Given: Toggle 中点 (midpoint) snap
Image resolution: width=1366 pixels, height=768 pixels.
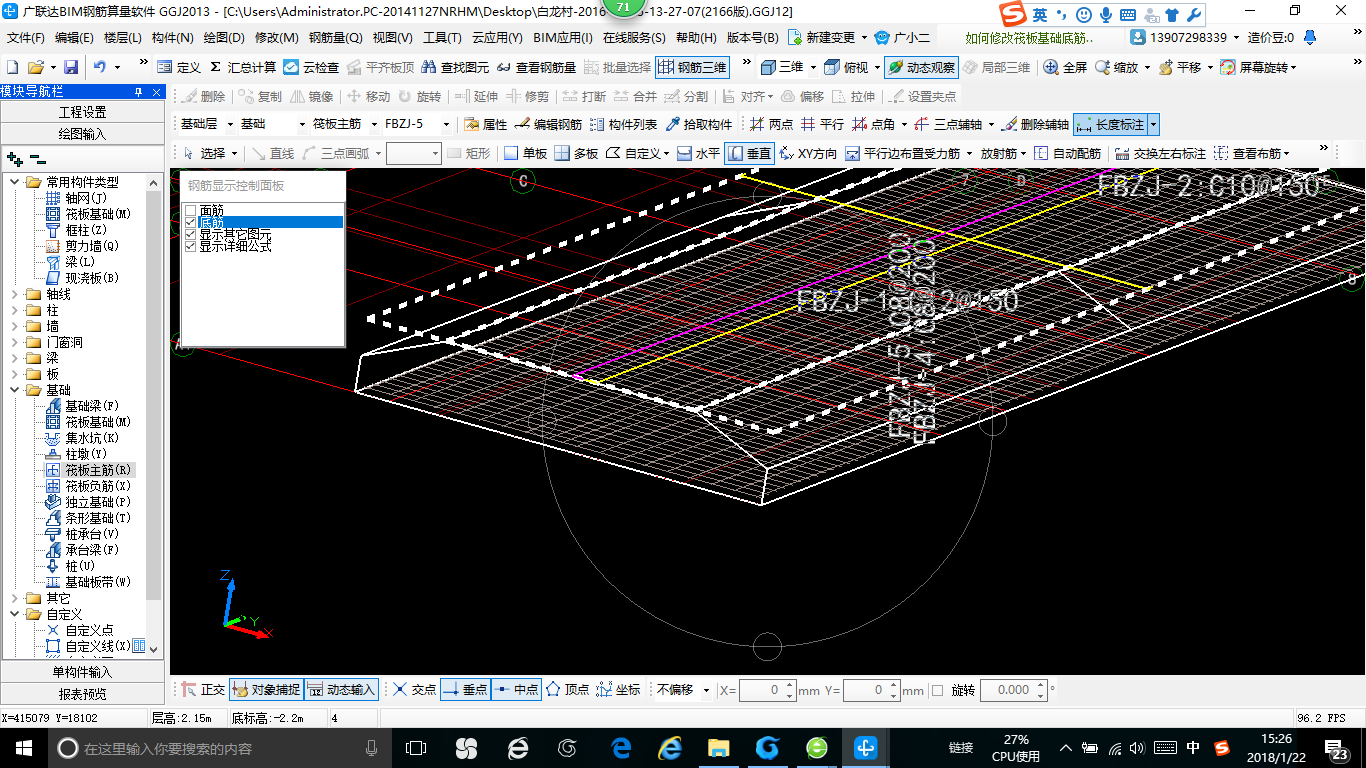Looking at the screenshot, I should (516, 690).
